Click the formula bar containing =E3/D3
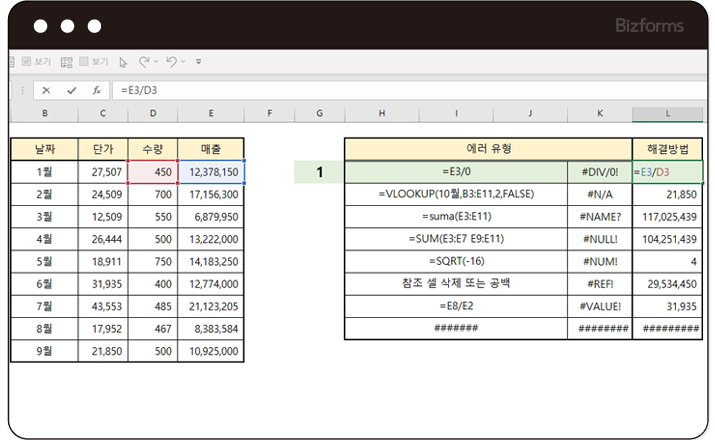715x440 pixels. [400, 90]
